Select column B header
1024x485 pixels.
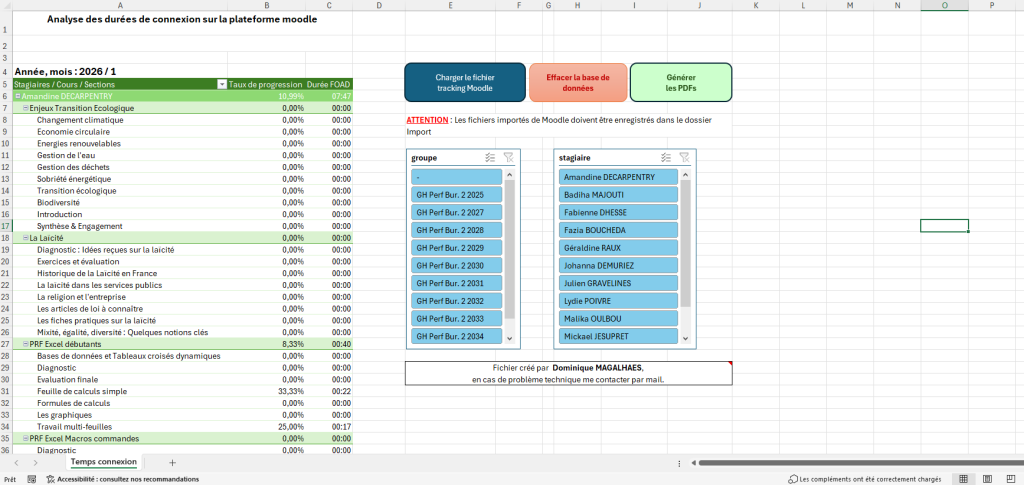click(x=266, y=5)
